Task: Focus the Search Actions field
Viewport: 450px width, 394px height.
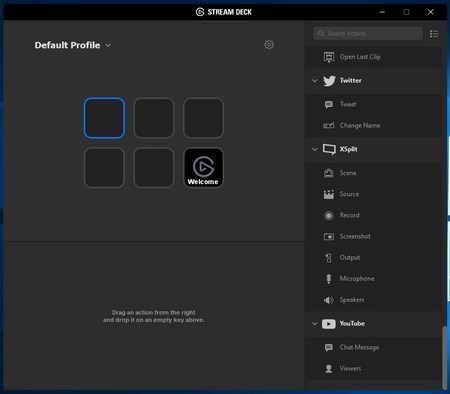Action: click(x=368, y=33)
